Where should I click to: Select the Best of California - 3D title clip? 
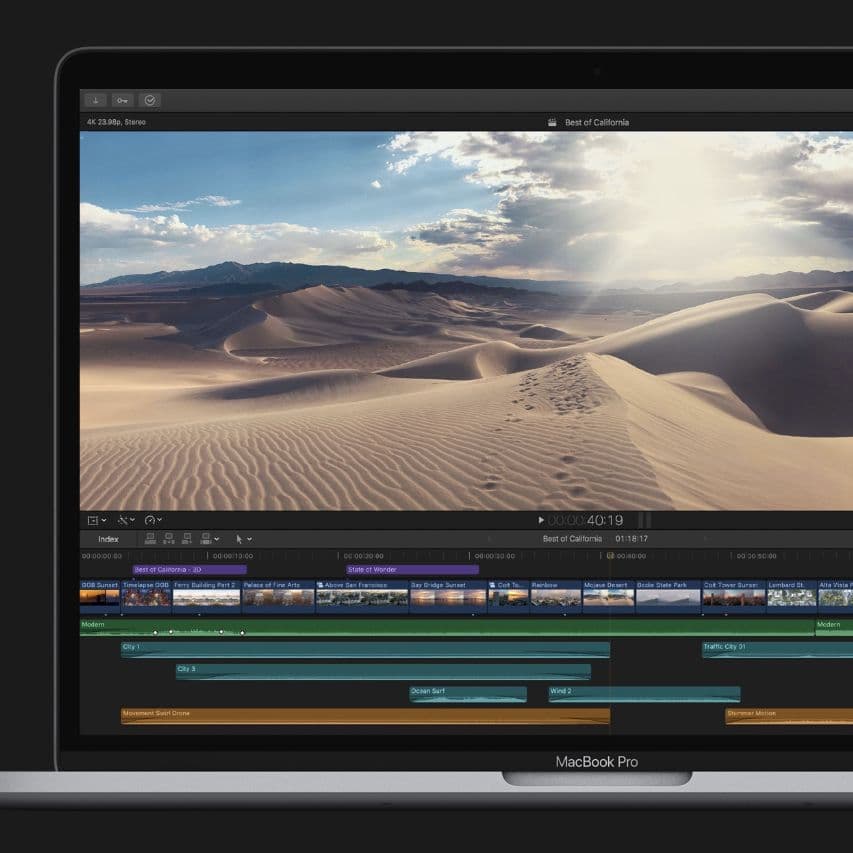point(189,570)
